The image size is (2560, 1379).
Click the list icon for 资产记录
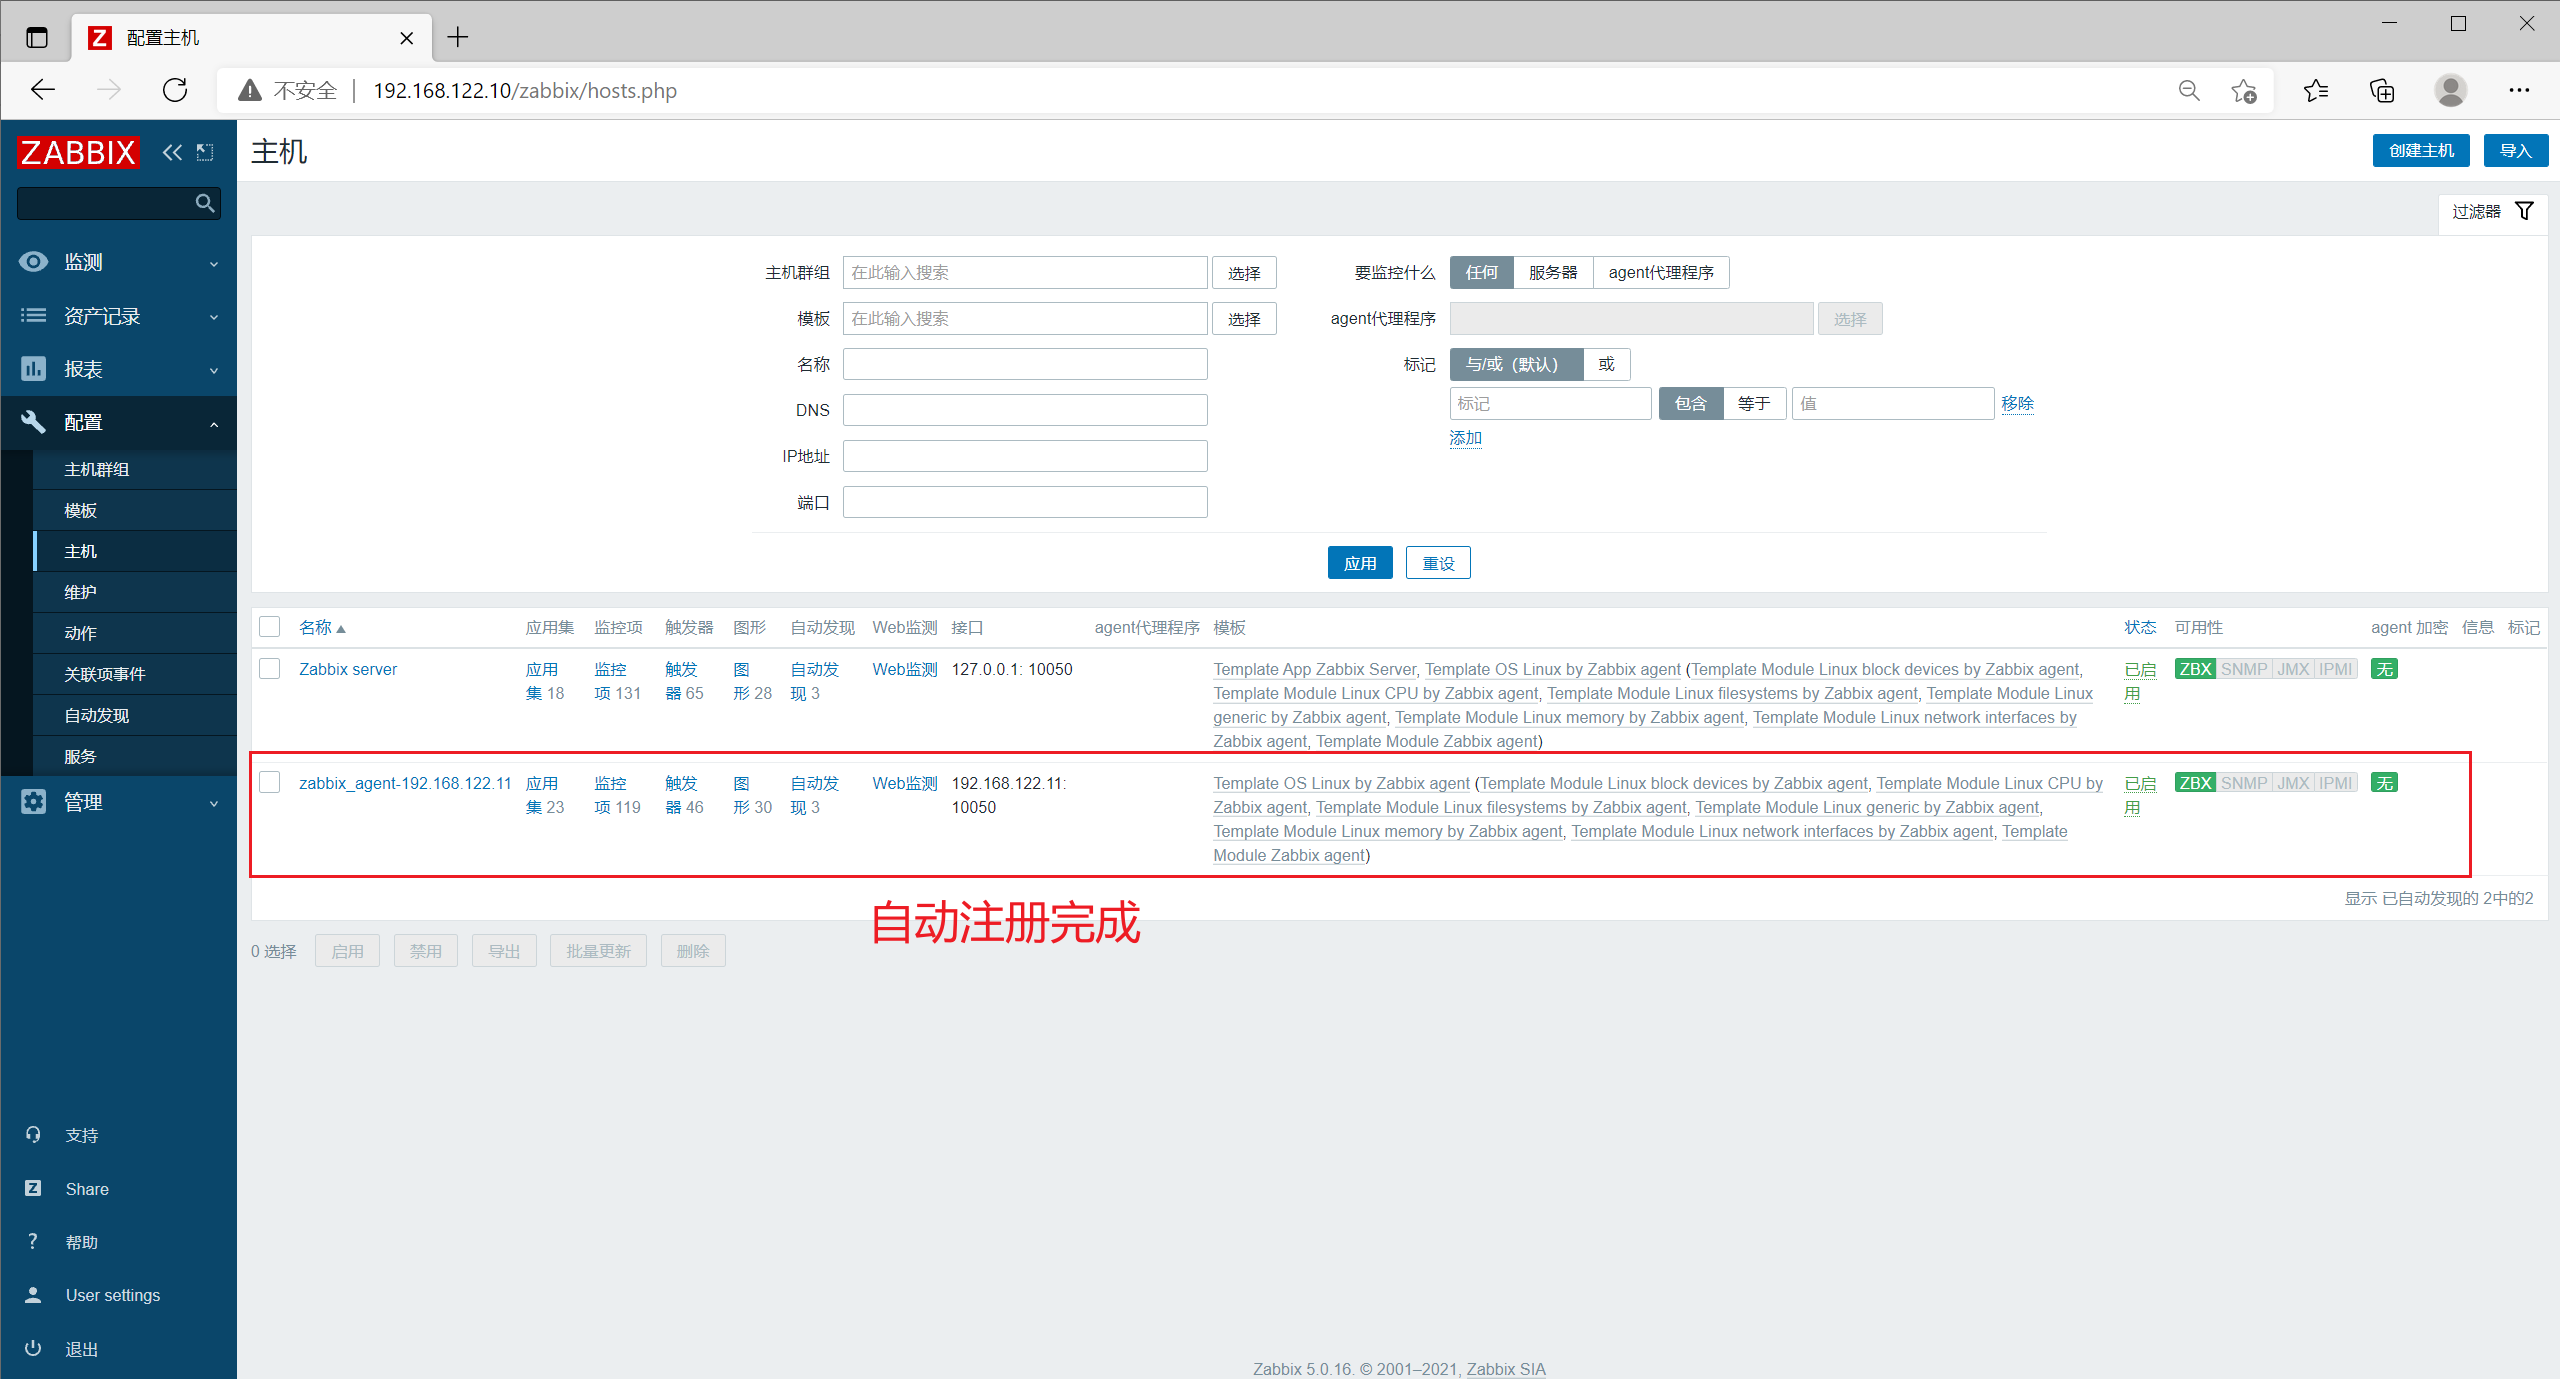click(33, 316)
